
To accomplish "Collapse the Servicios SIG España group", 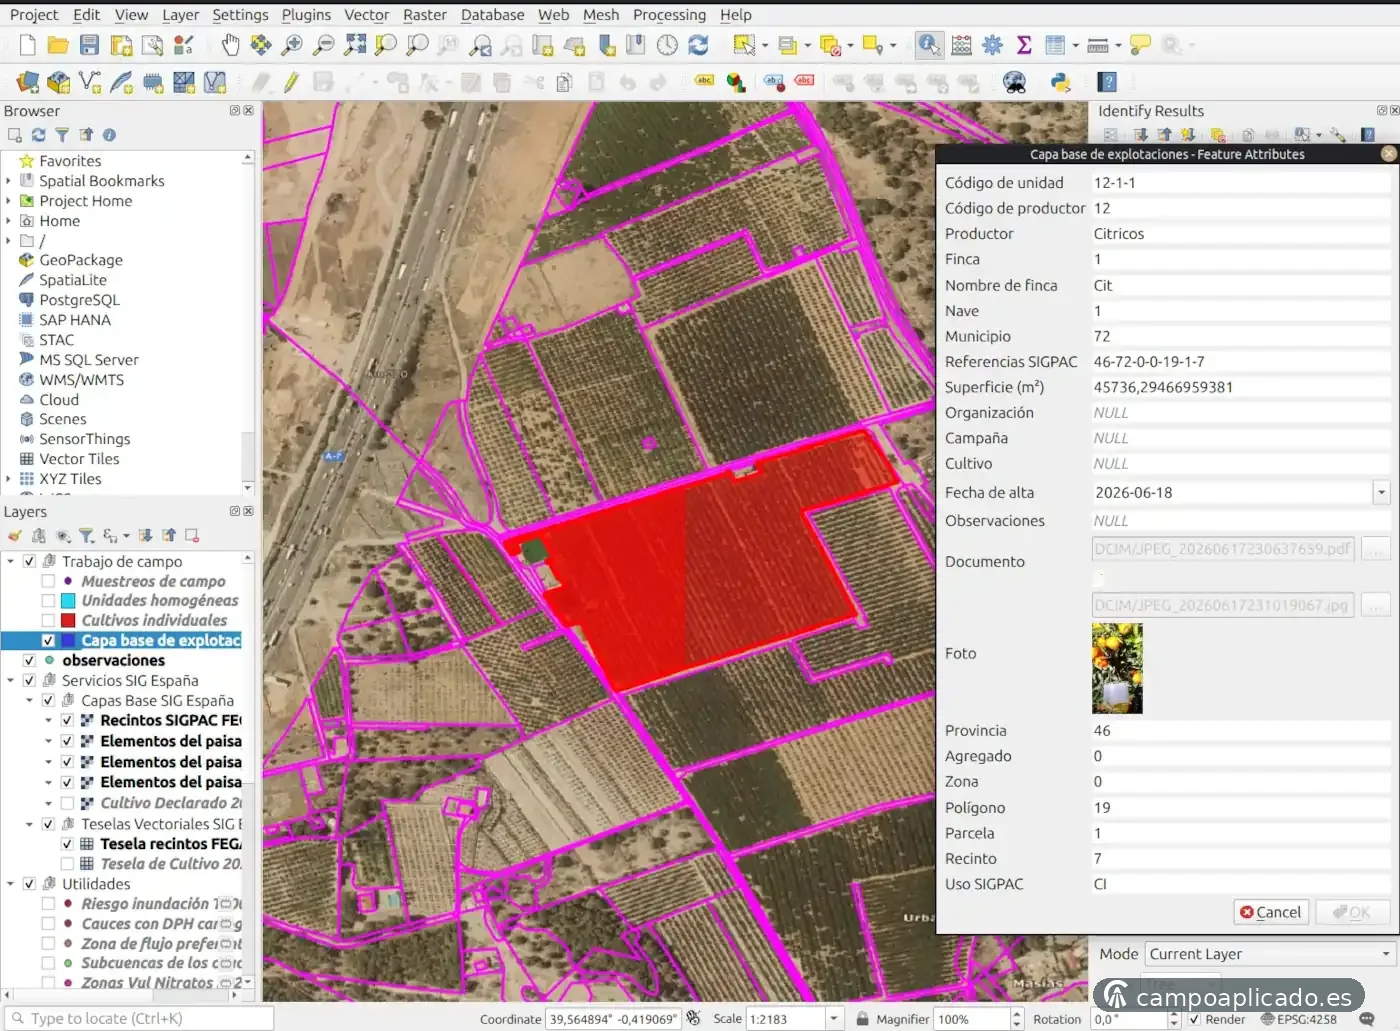I will click(11, 681).
